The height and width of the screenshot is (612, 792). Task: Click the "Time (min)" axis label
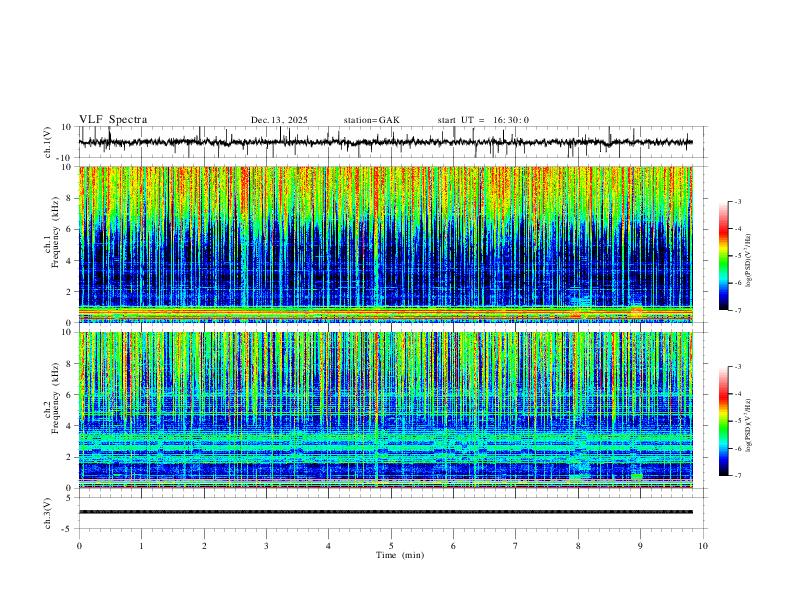point(400,555)
